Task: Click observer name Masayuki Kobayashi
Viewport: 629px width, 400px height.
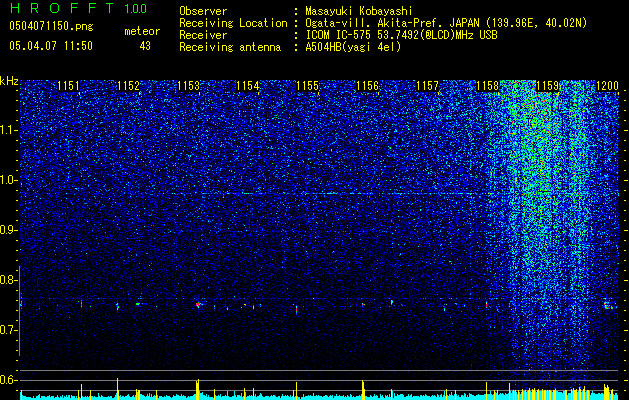Action: (359, 11)
